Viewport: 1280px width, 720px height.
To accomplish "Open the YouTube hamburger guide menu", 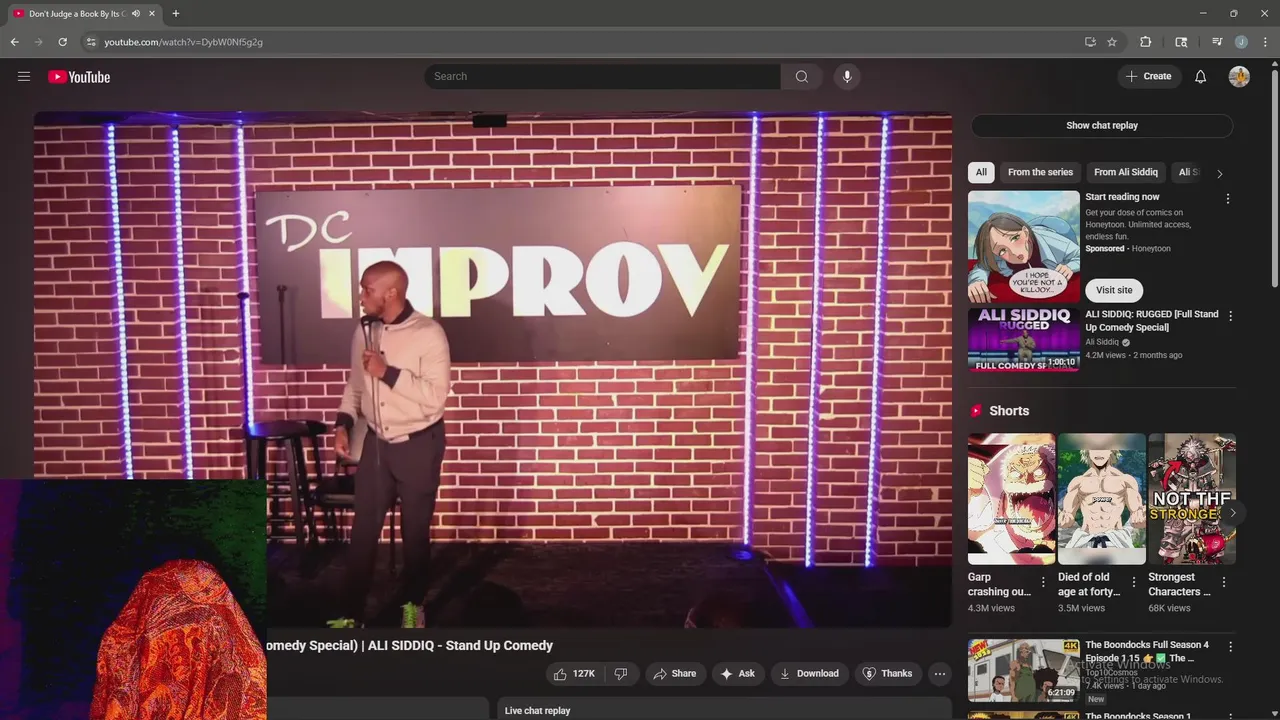I will 24,77.
